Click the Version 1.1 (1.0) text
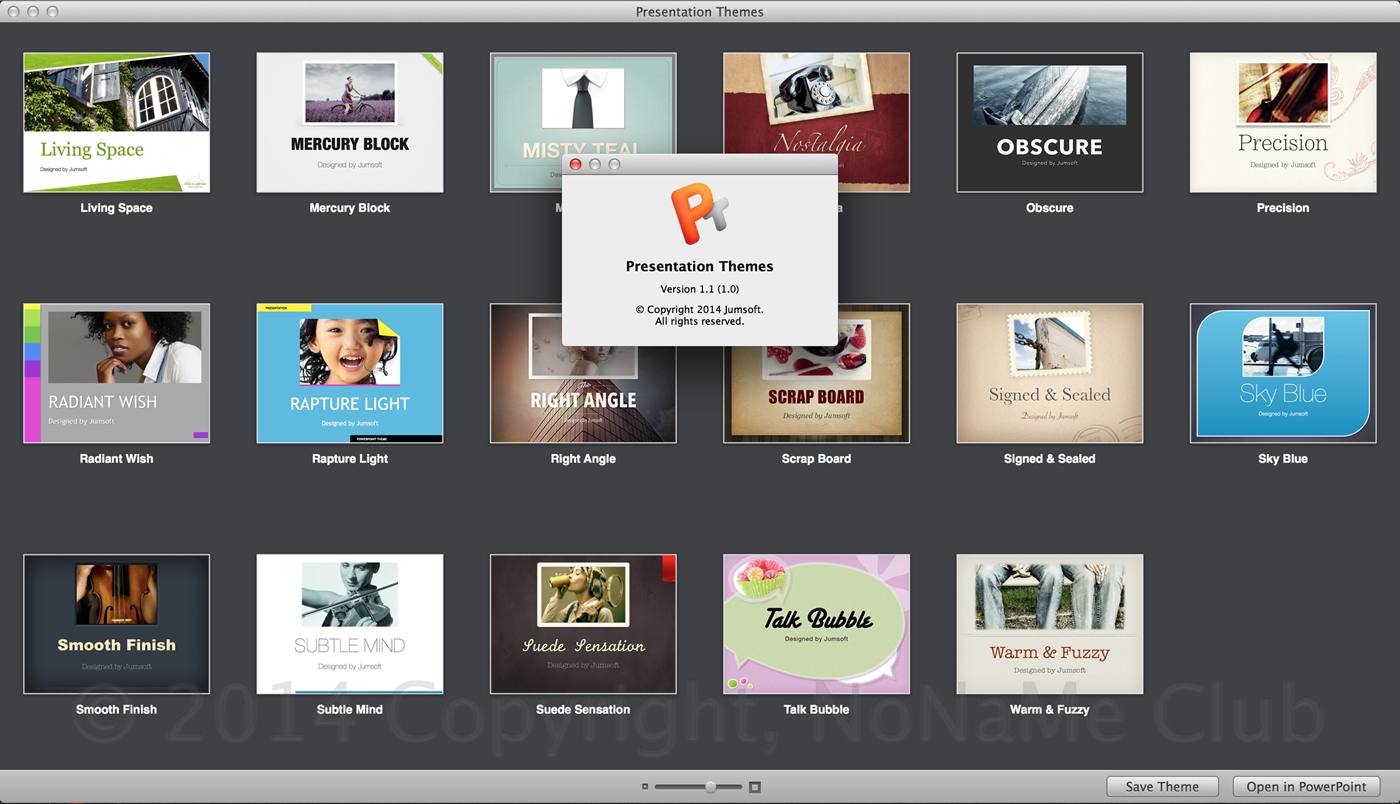This screenshot has width=1400, height=804. 699,289
